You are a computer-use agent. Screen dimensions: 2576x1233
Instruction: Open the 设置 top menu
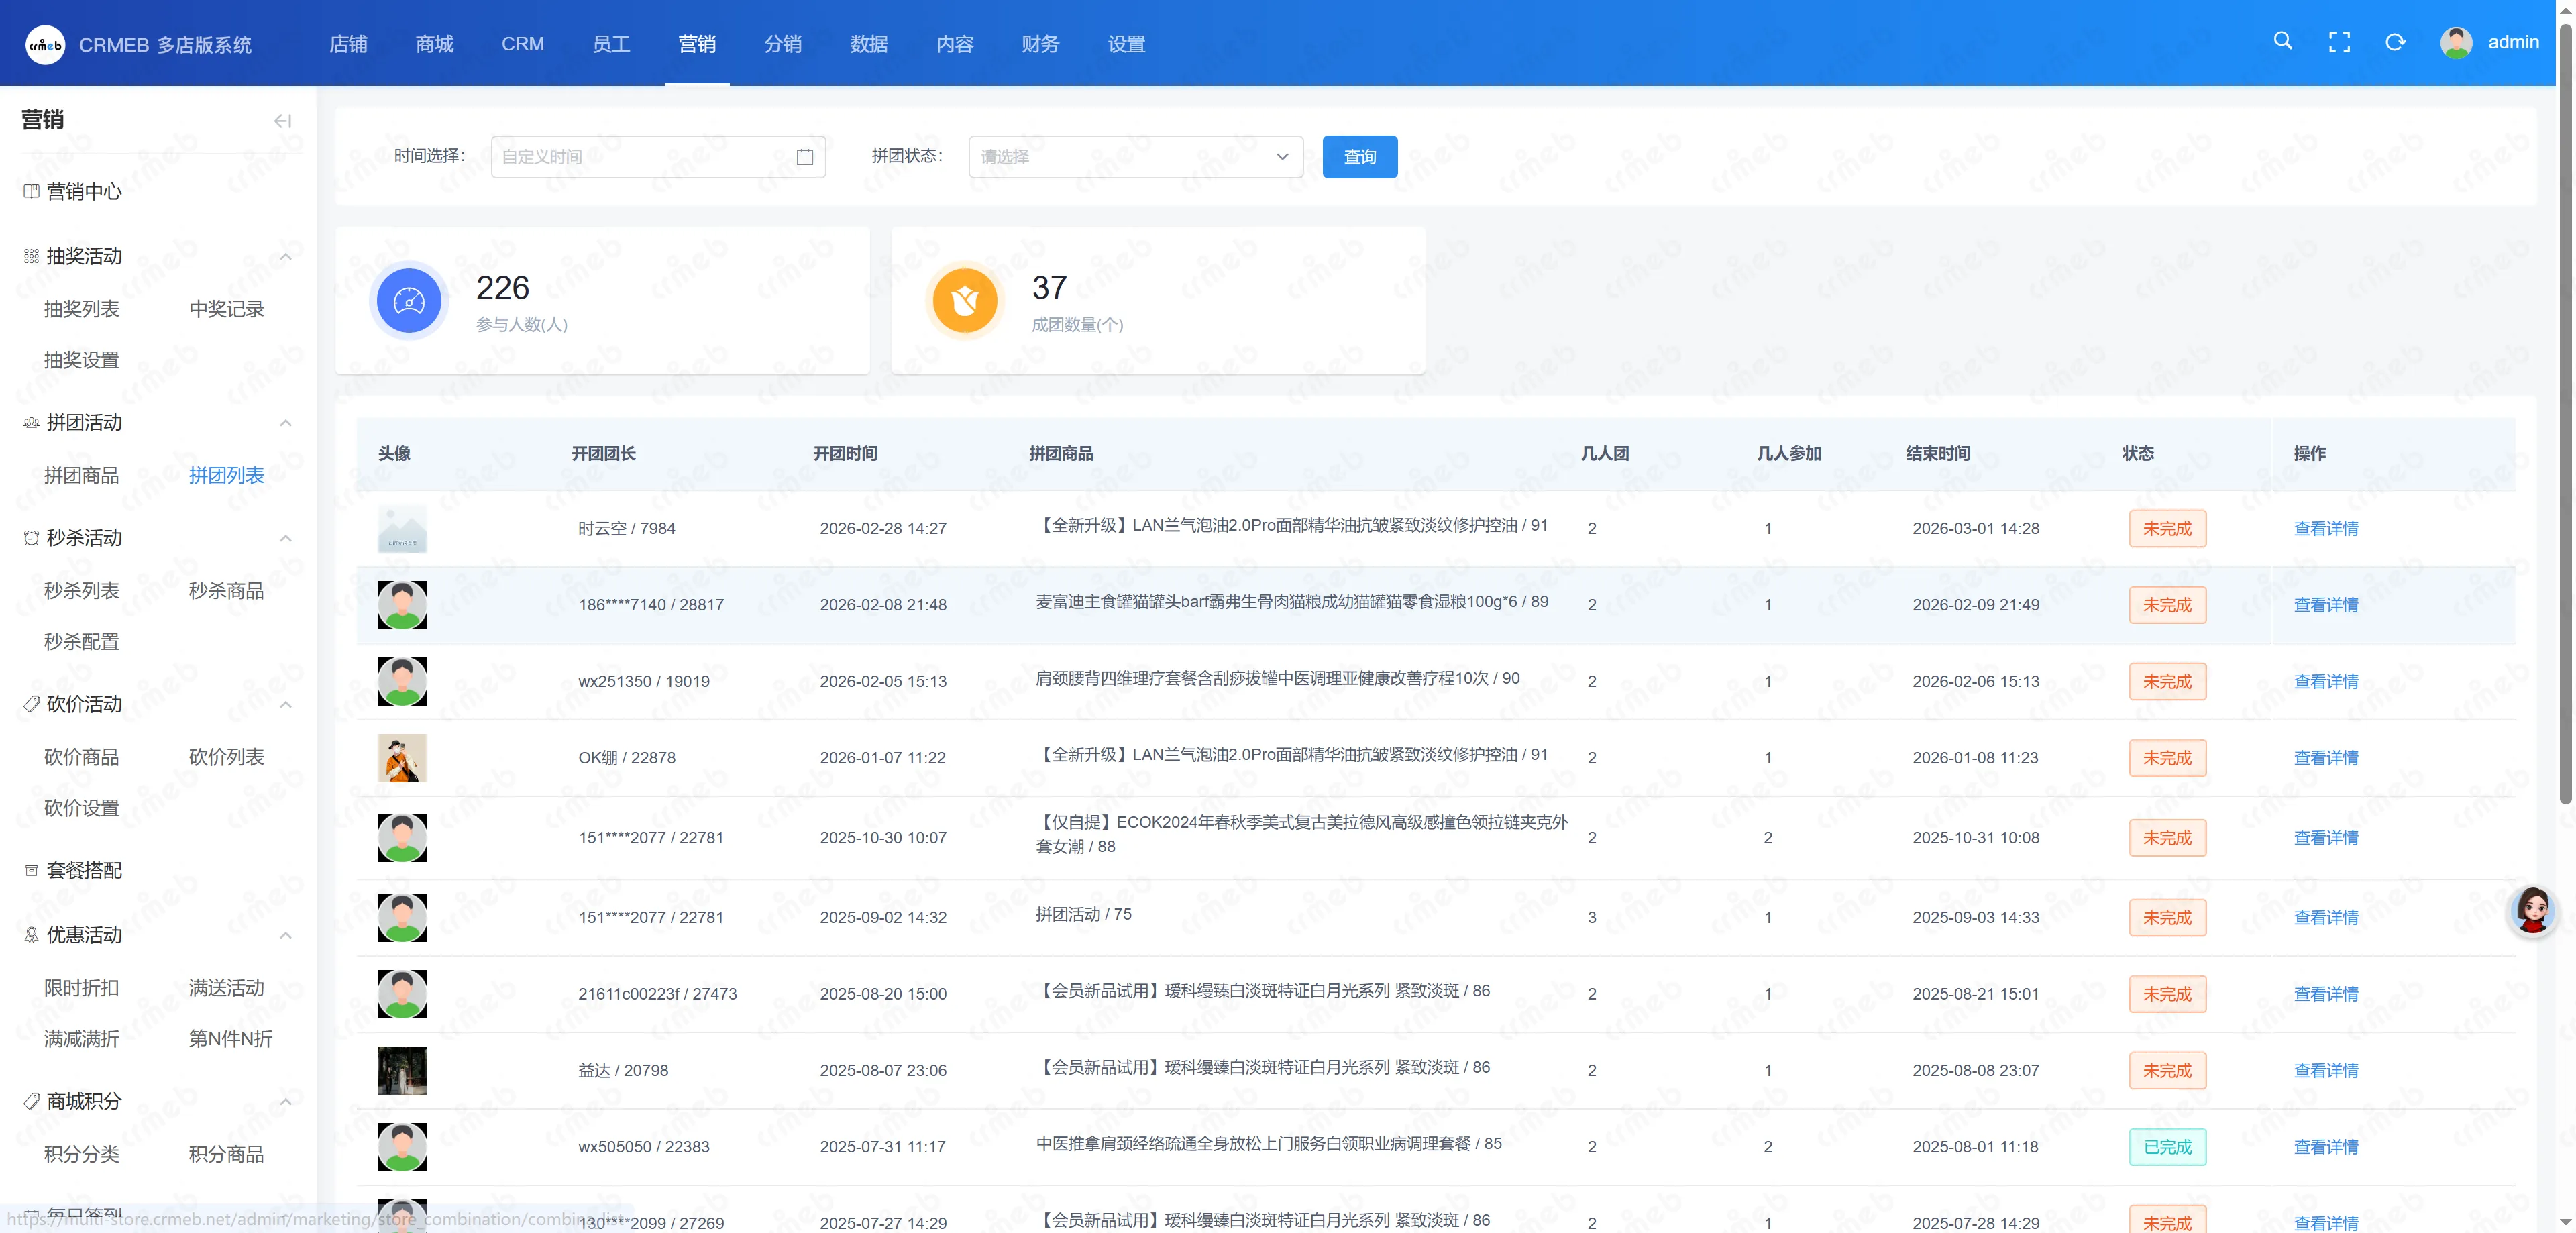[x=1126, y=44]
